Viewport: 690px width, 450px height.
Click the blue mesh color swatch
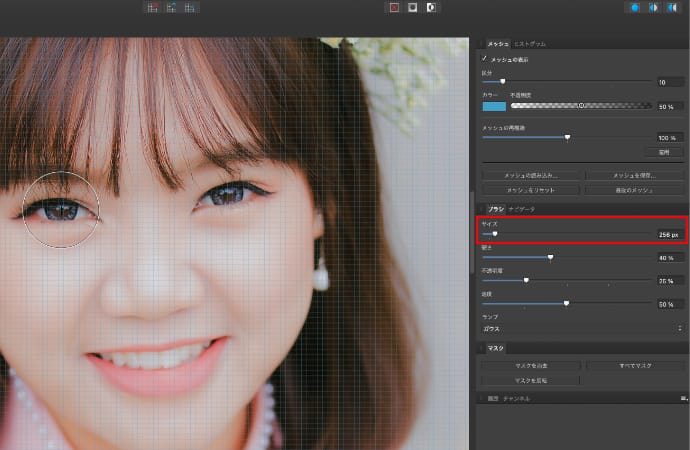coord(494,105)
